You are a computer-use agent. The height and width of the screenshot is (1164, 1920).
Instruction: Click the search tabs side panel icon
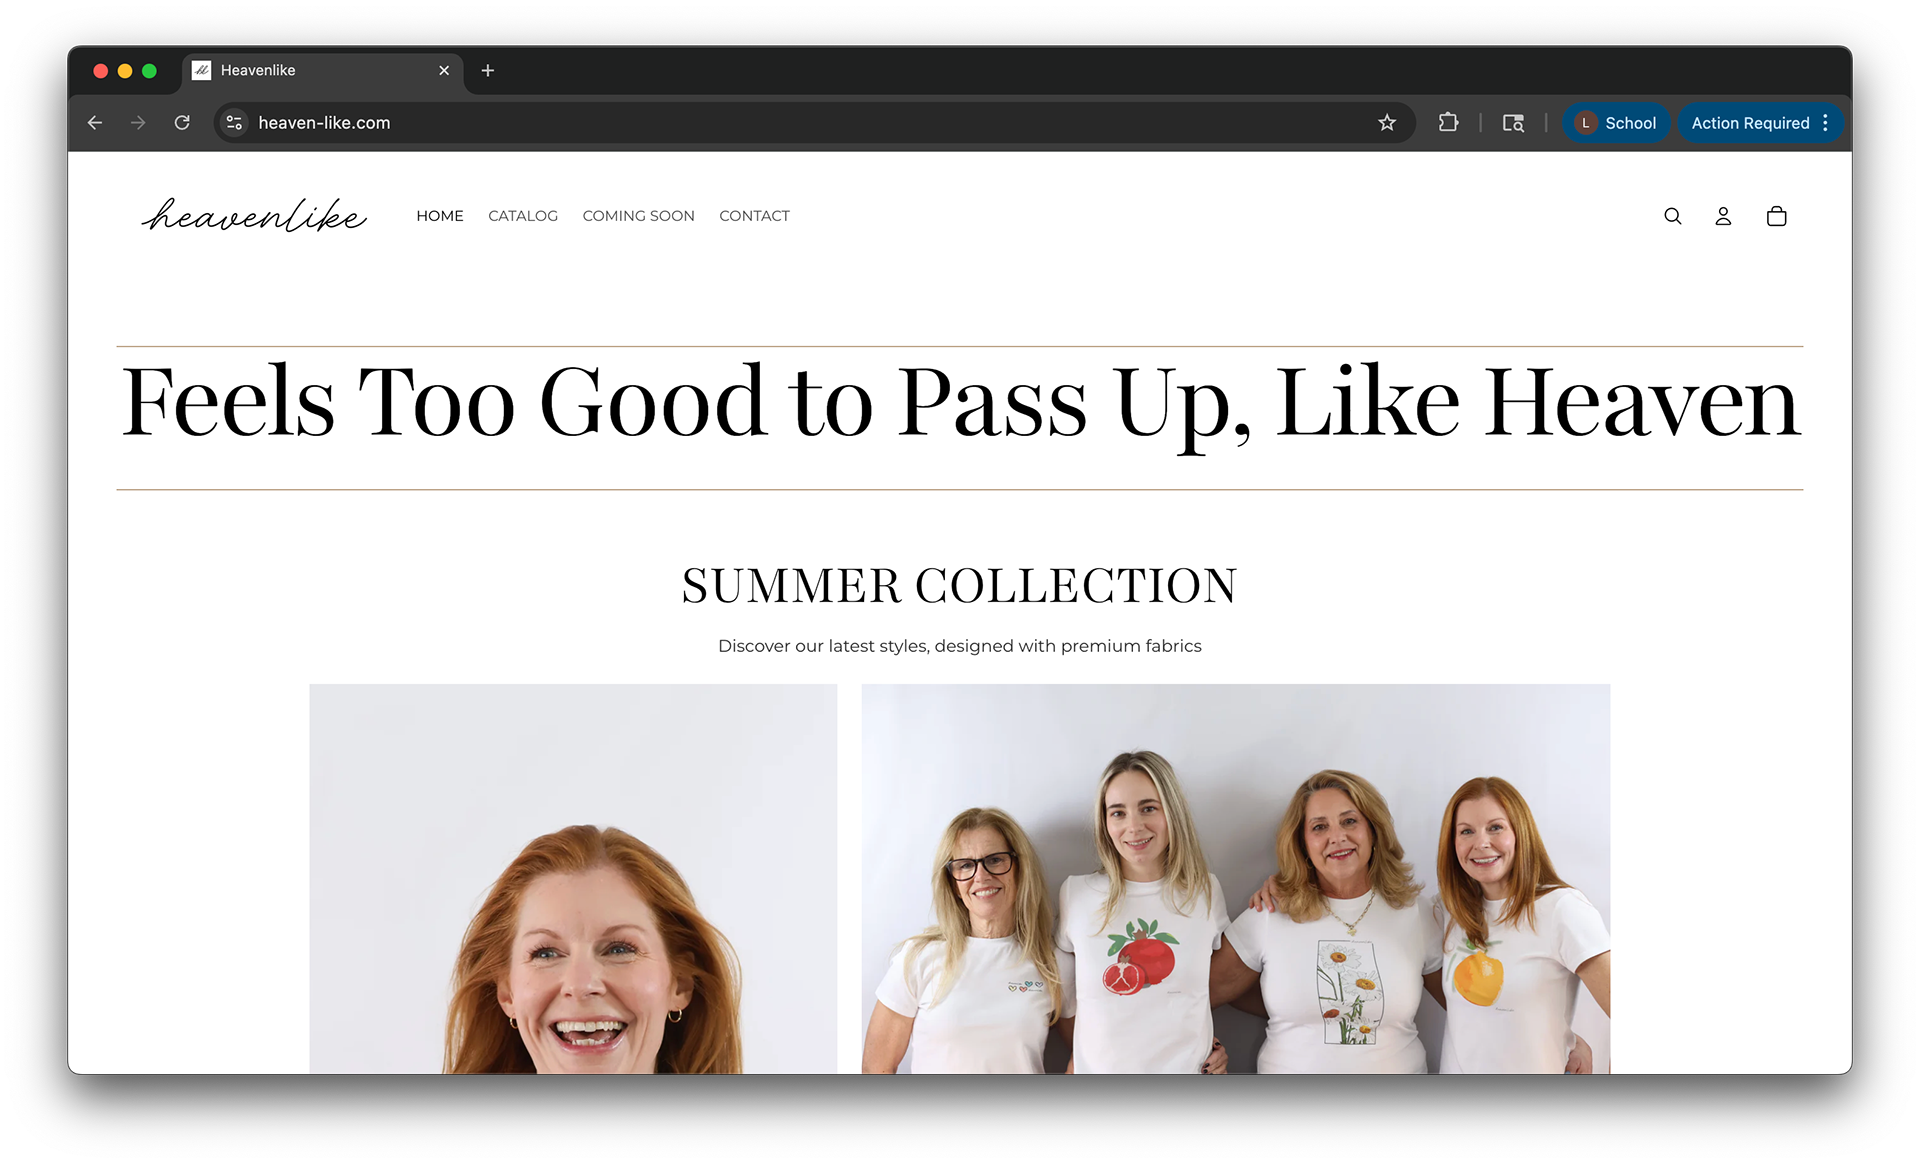[1513, 123]
